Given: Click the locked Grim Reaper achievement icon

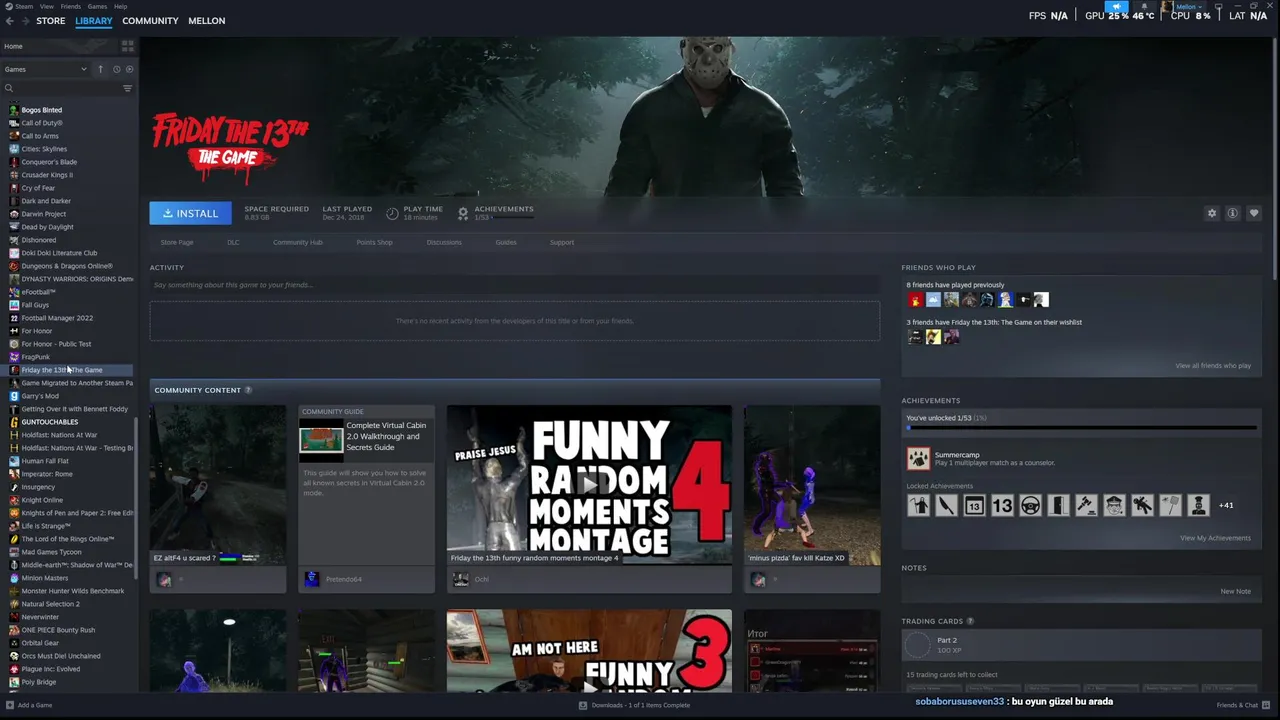Looking at the screenshot, I should coord(918,505).
